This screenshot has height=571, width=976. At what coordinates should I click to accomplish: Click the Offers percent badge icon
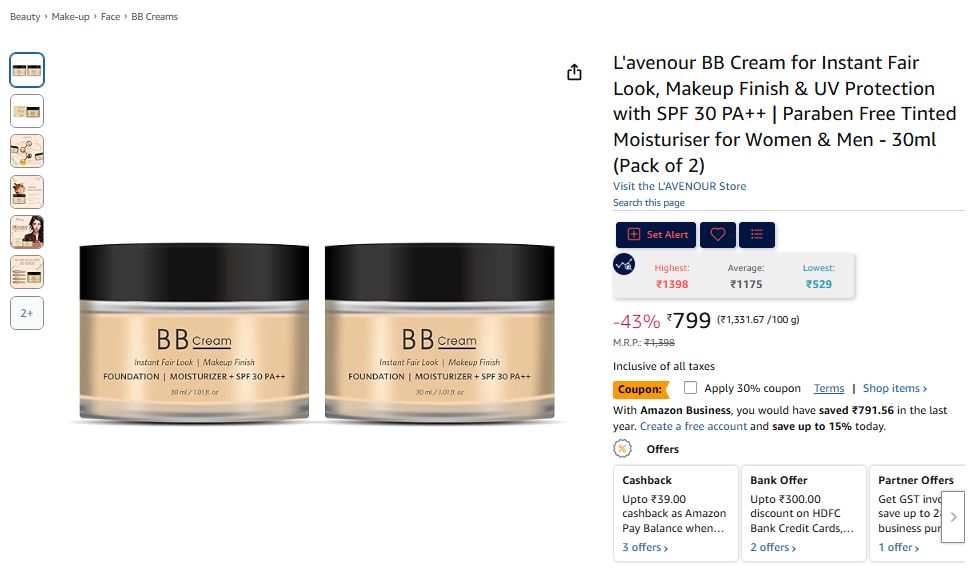point(622,448)
